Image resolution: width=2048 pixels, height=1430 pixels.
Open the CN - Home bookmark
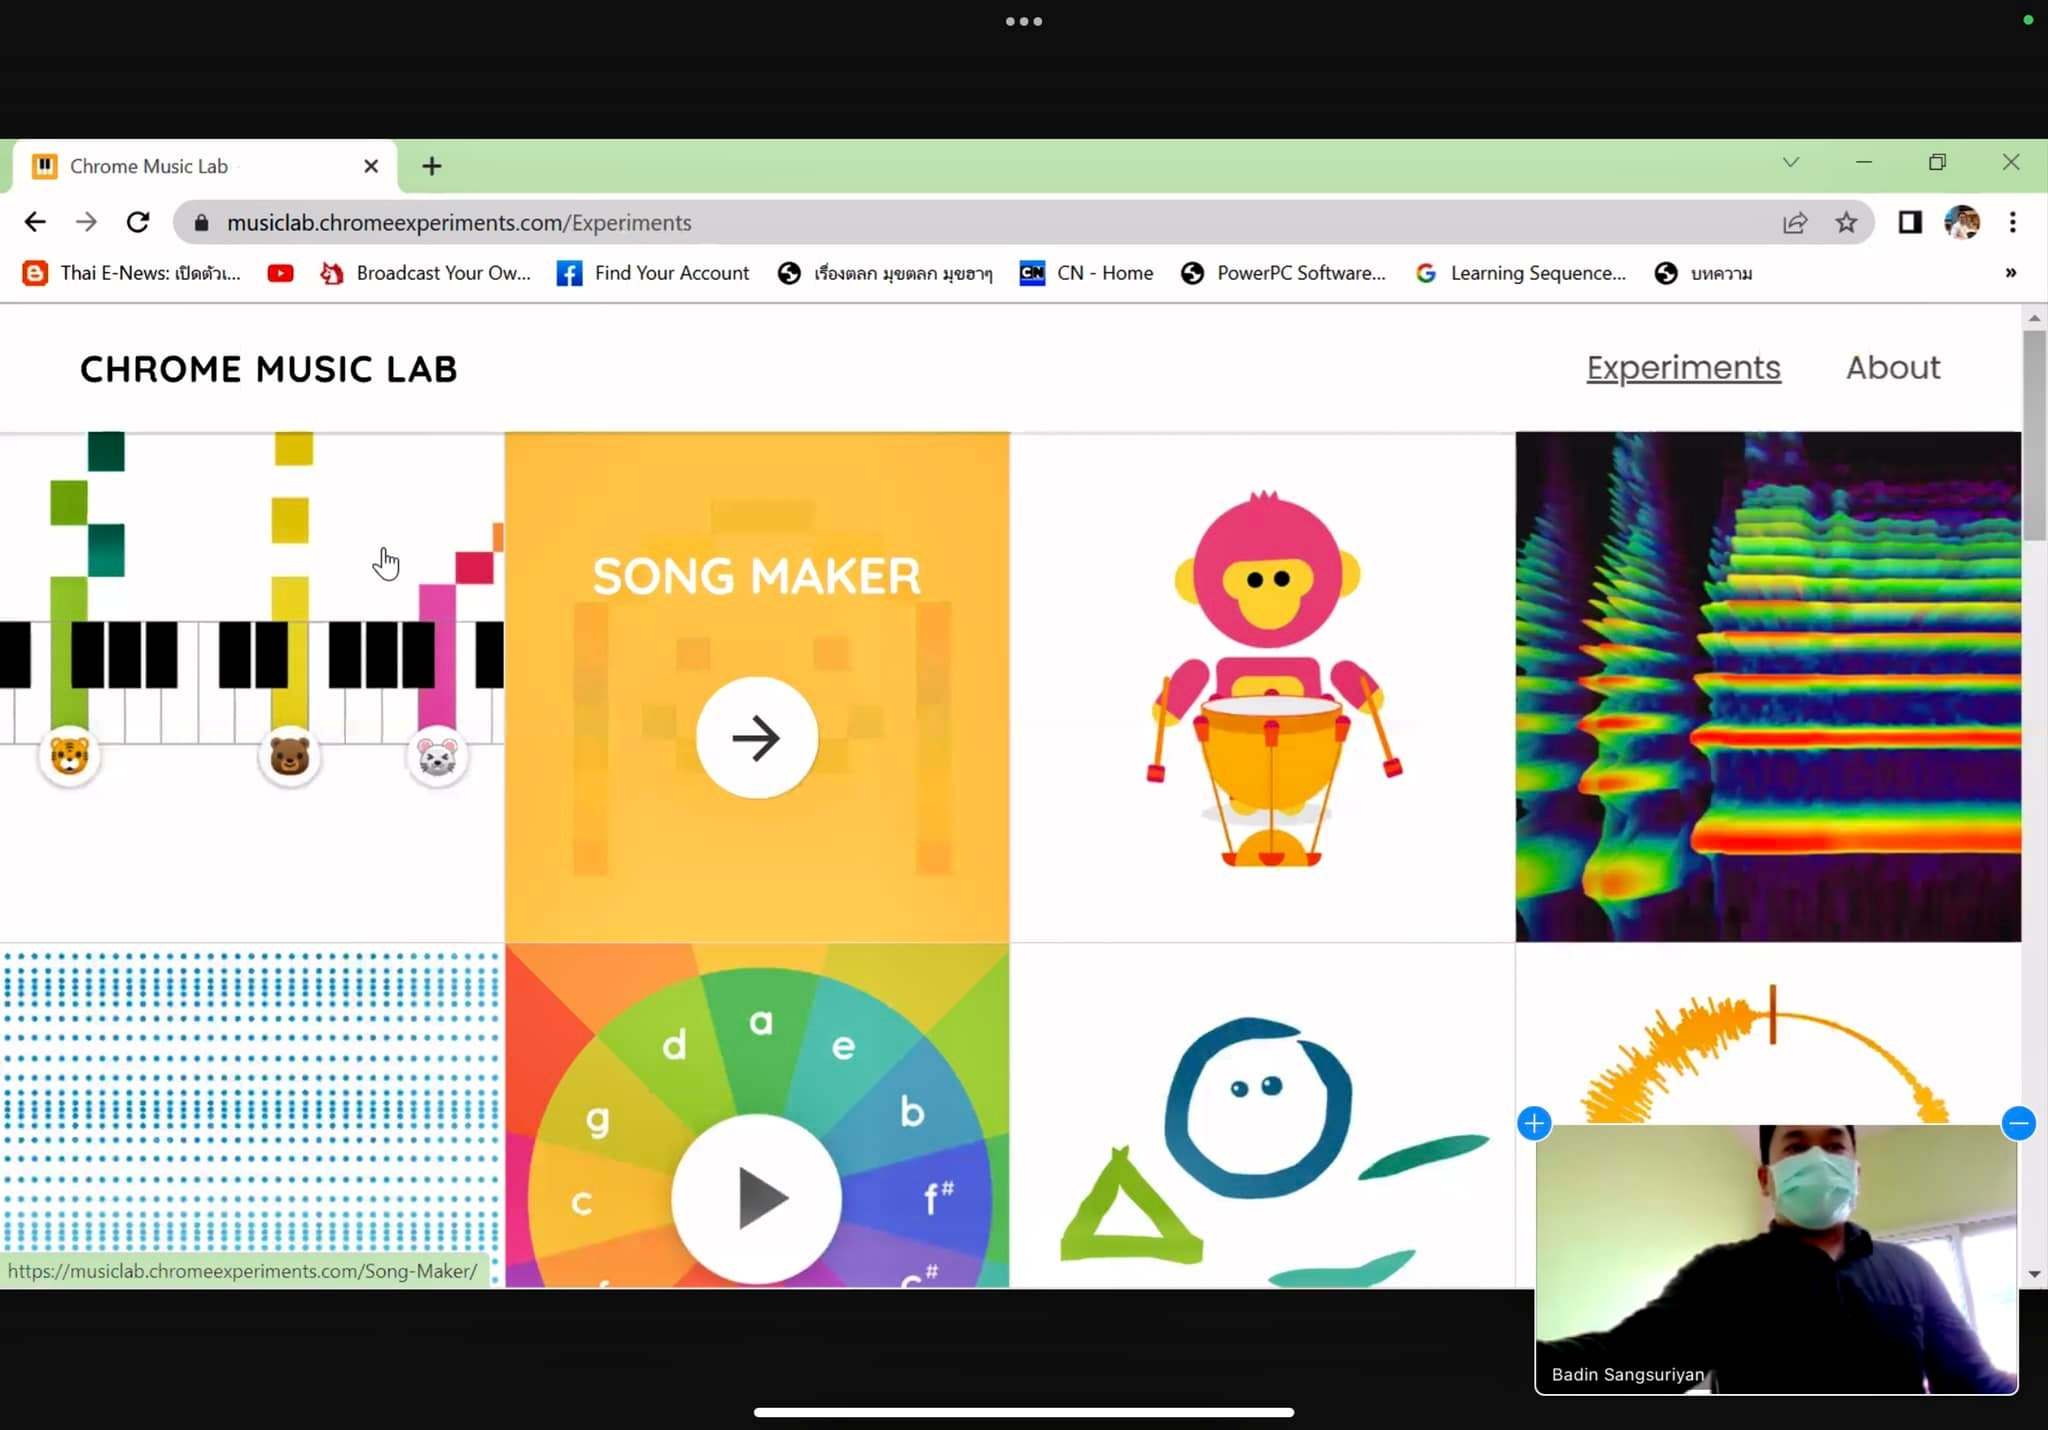point(1086,273)
